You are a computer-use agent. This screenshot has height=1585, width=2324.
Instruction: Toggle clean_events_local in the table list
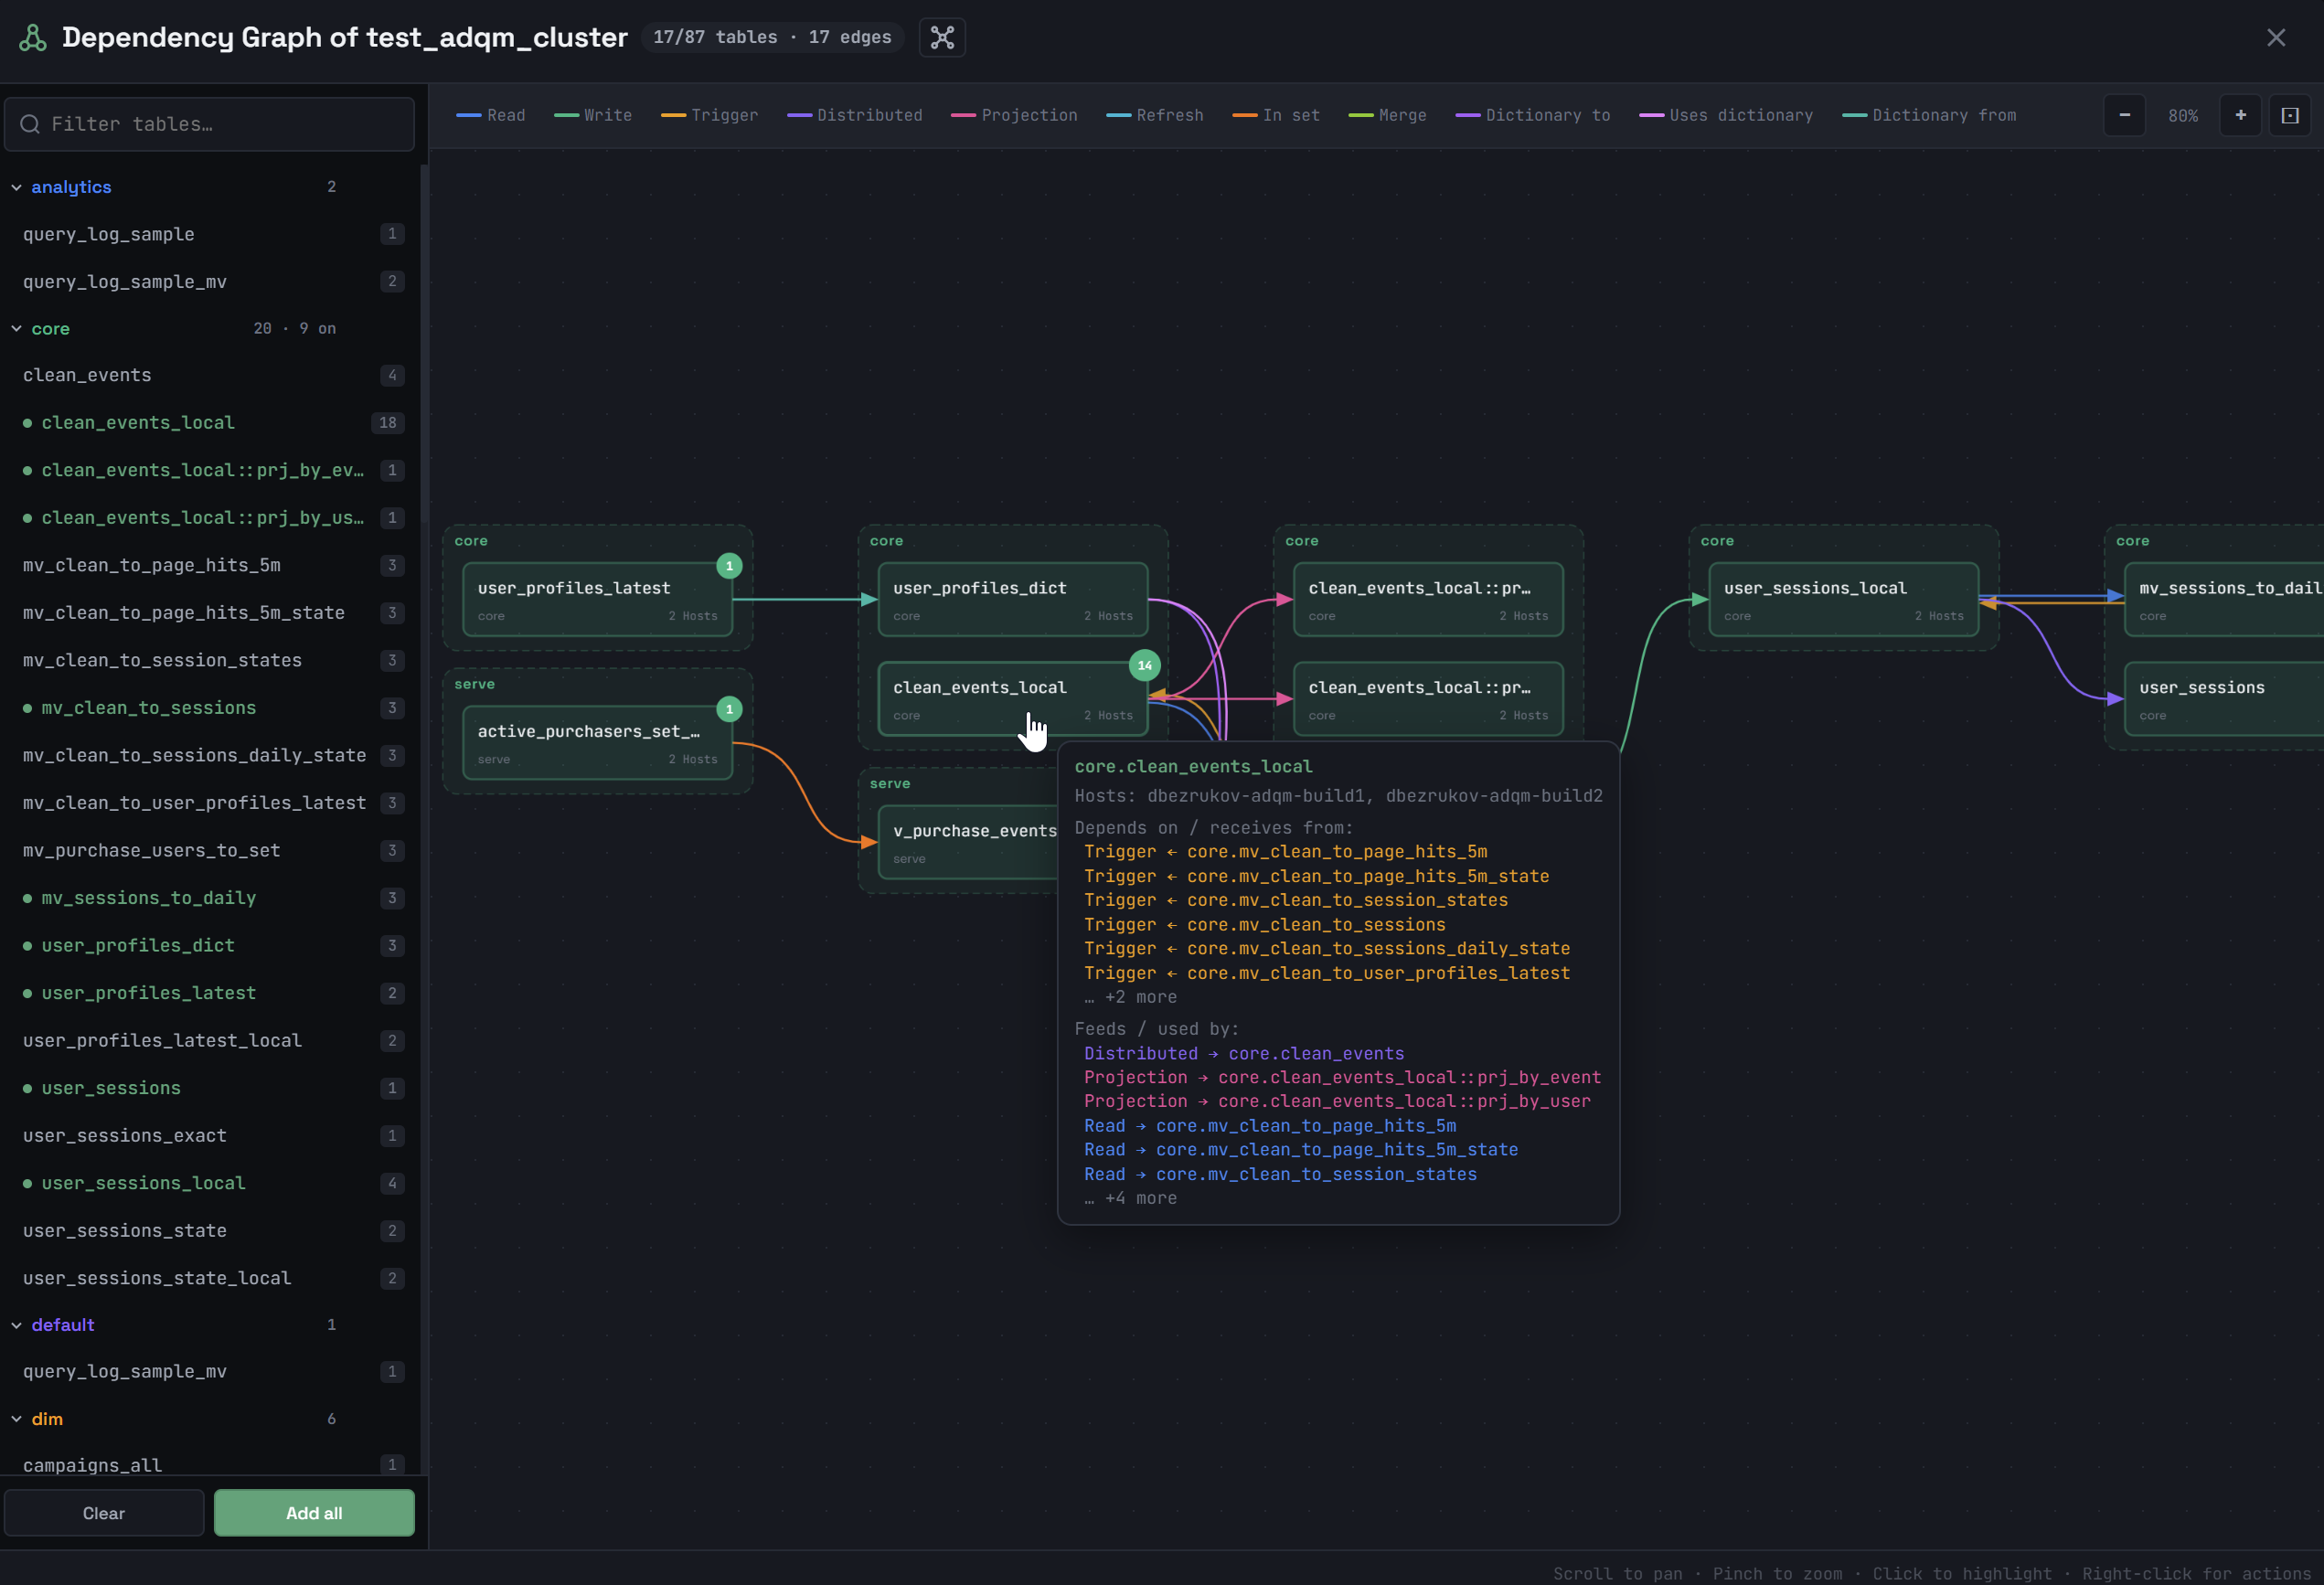pos(210,423)
